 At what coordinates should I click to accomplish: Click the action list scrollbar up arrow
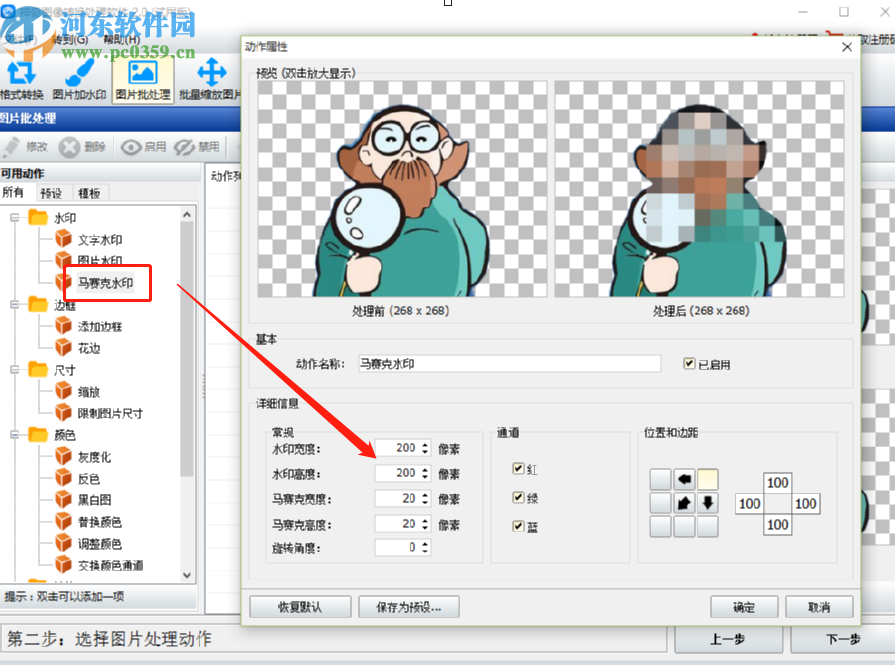[x=187, y=215]
